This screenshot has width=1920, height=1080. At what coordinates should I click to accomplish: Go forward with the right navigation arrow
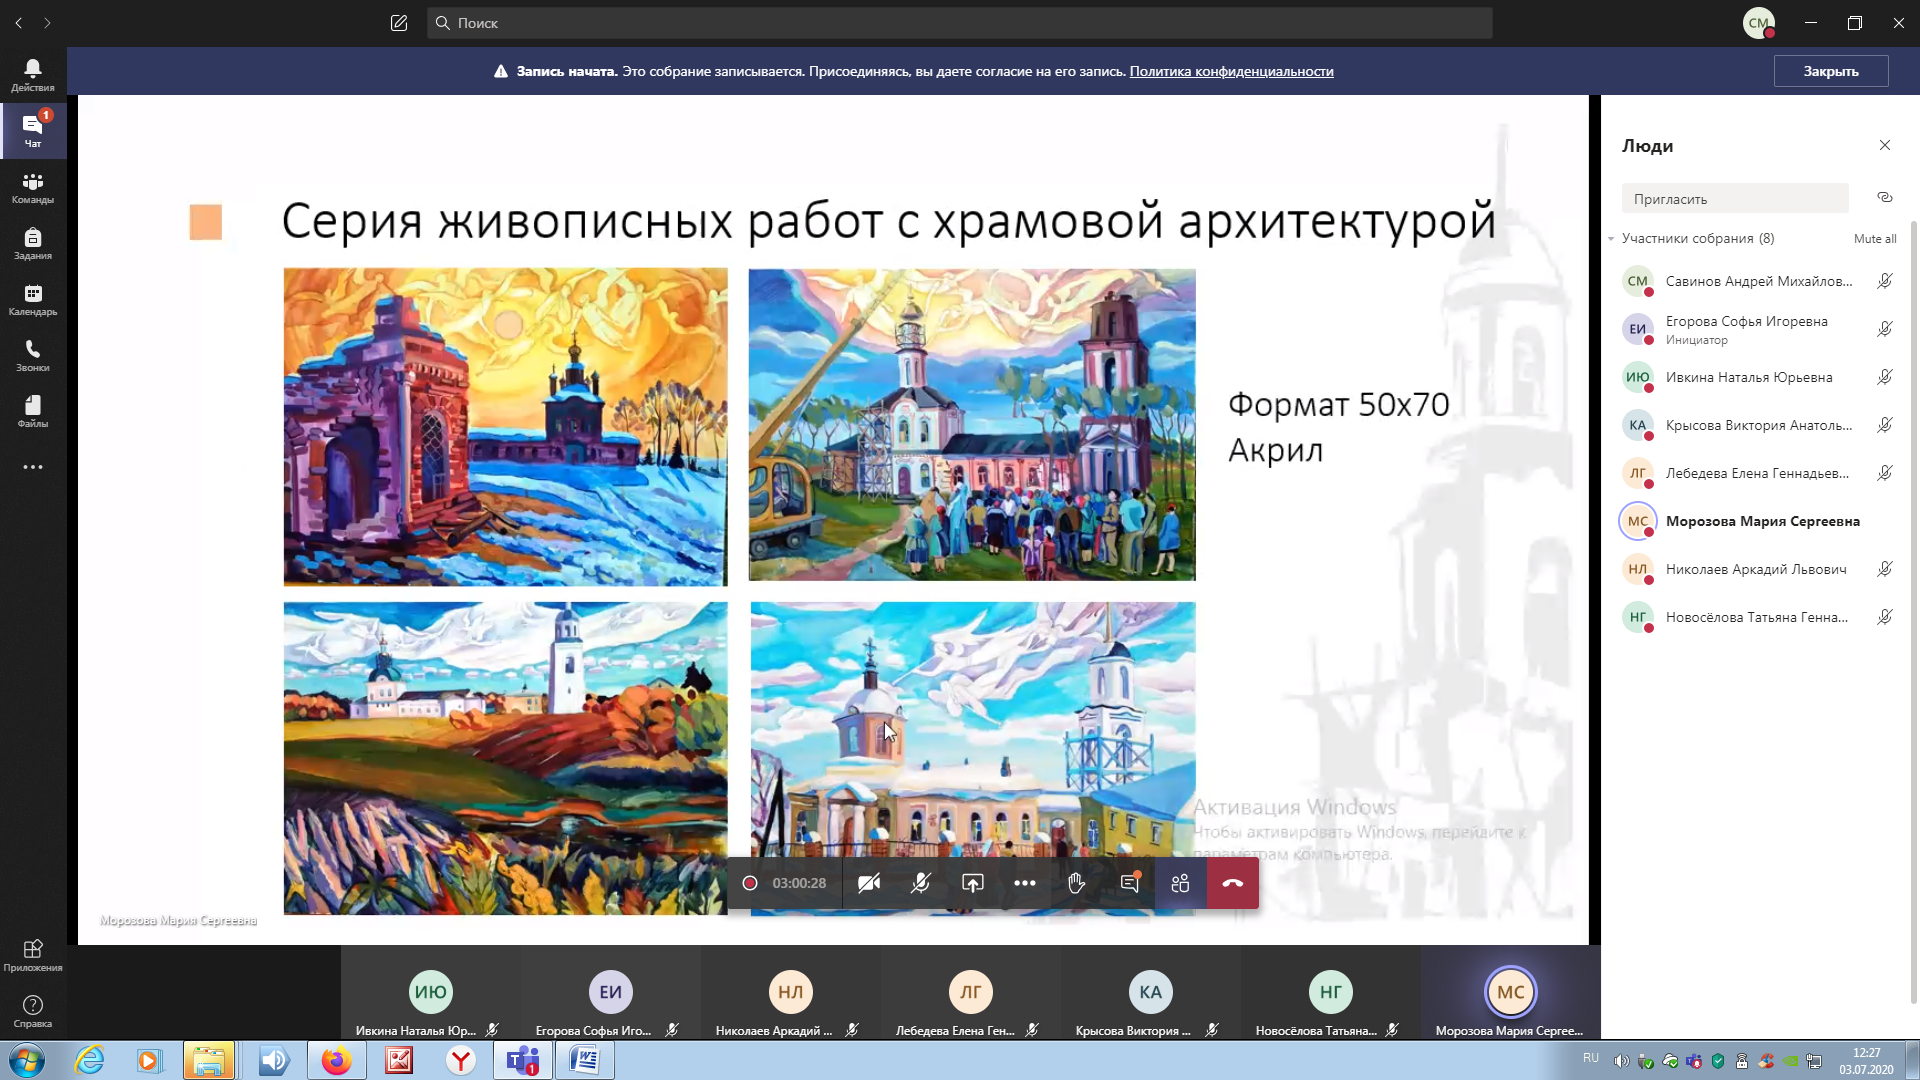[x=47, y=23]
